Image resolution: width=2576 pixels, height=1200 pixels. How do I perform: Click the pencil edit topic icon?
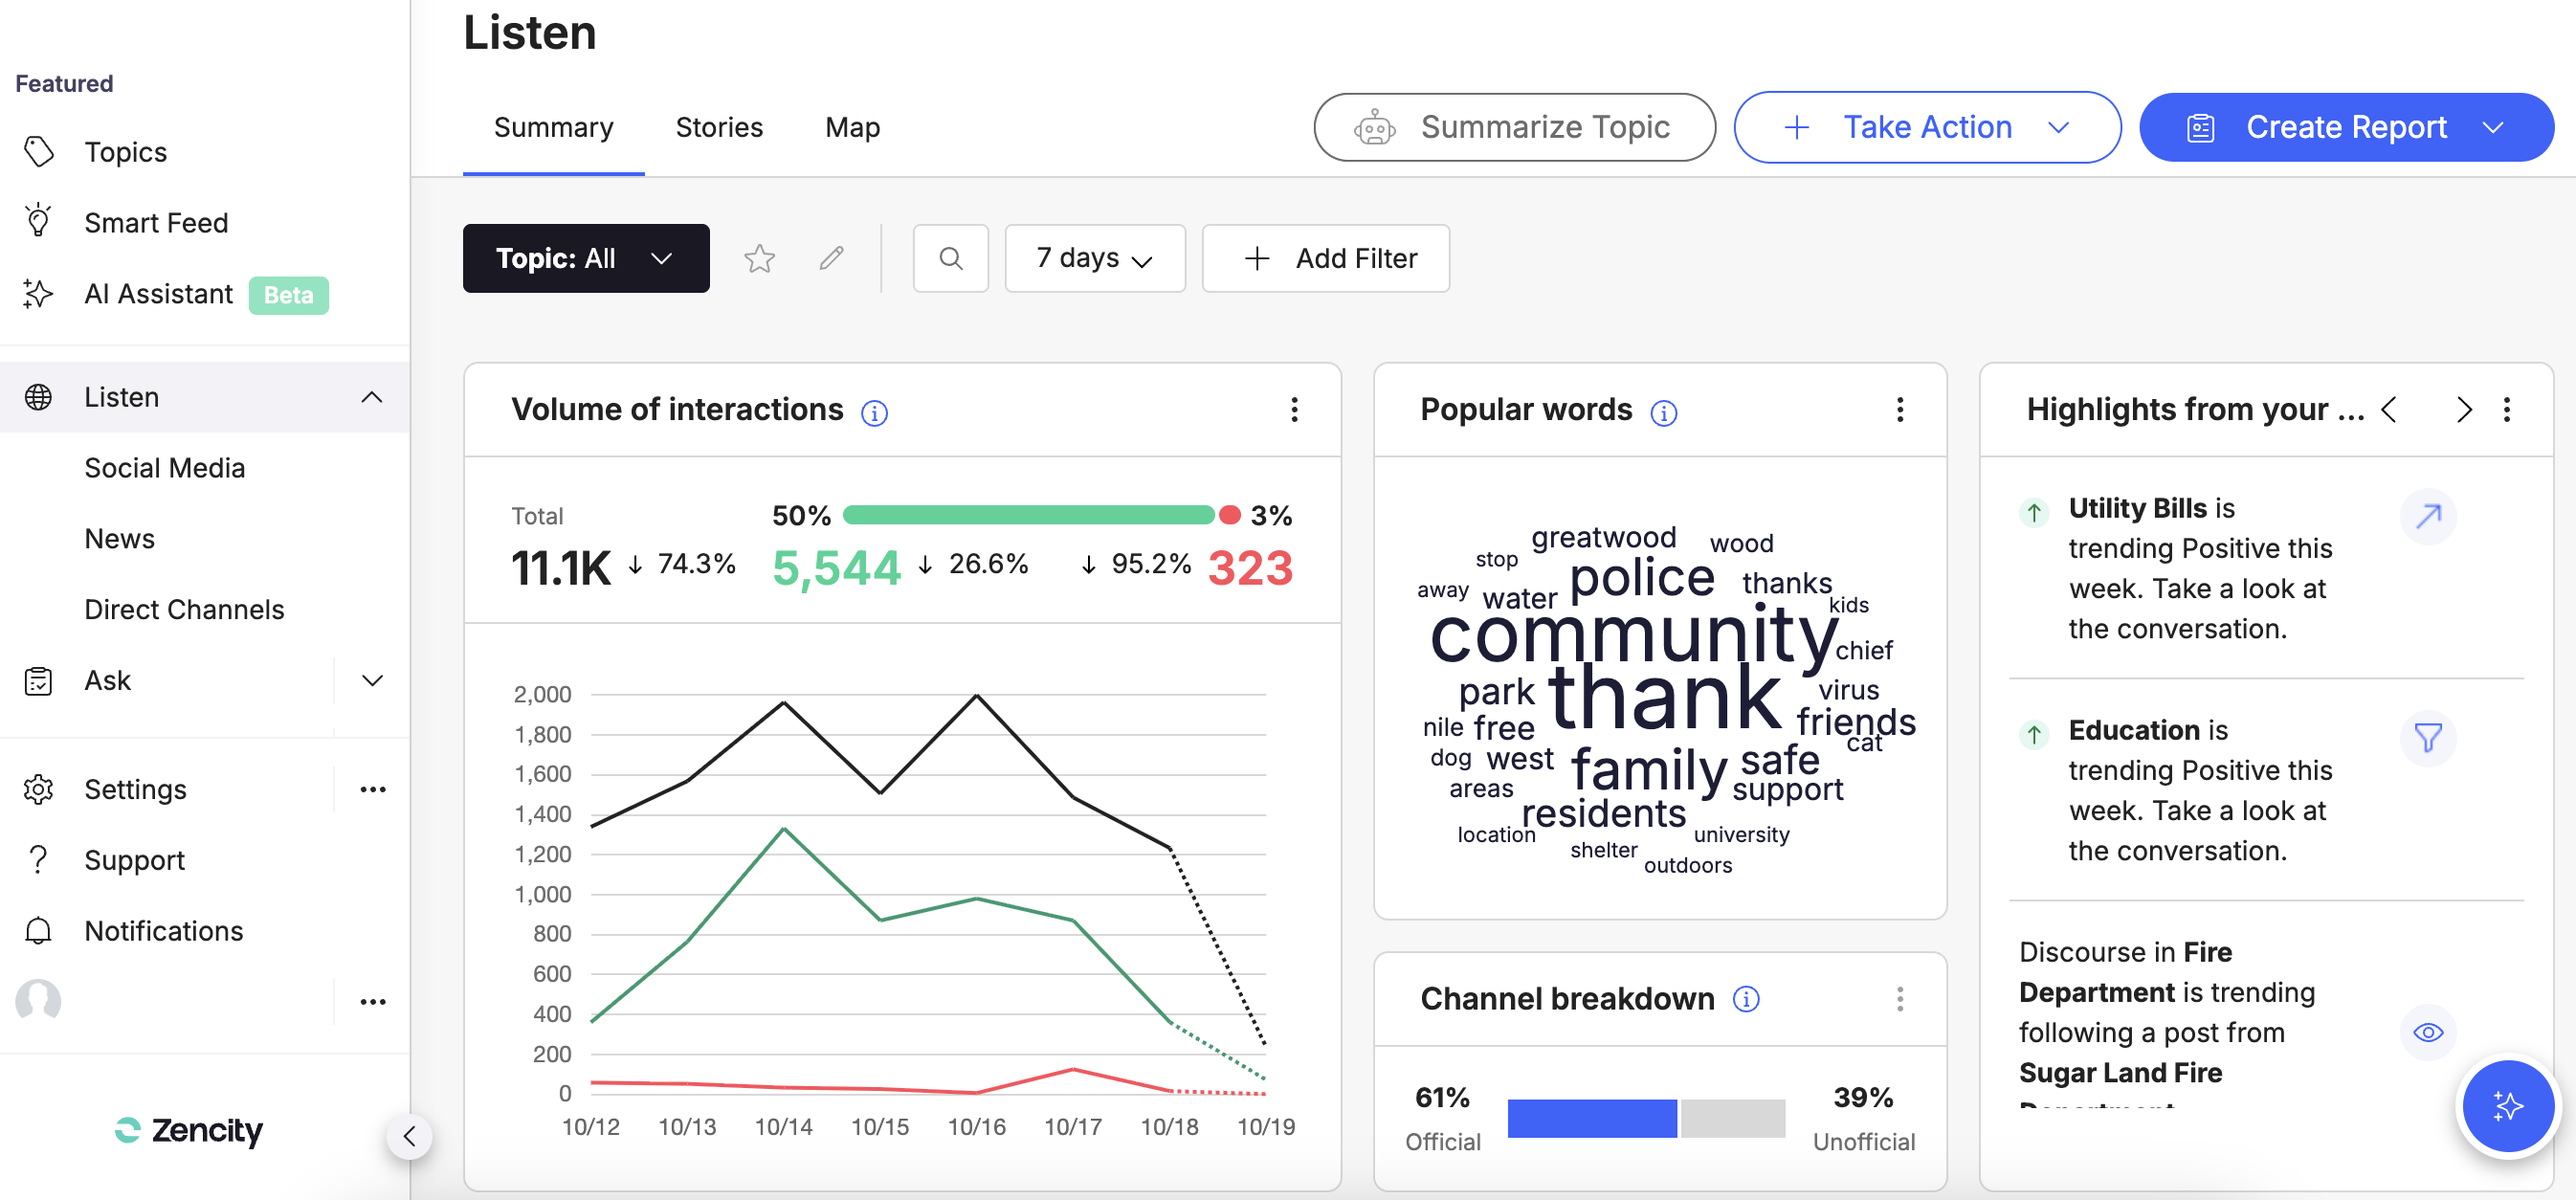pyautogui.click(x=831, y=259)
